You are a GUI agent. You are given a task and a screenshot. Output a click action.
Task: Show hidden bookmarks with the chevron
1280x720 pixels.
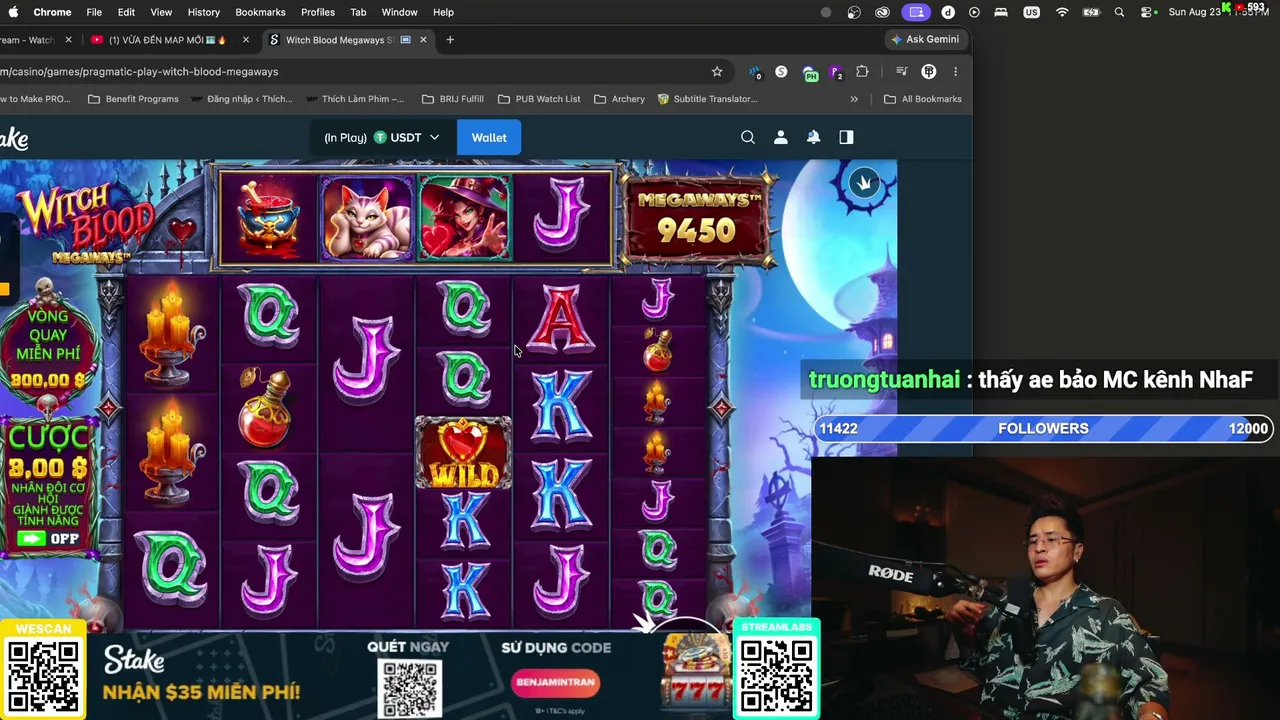pos(854,99)
